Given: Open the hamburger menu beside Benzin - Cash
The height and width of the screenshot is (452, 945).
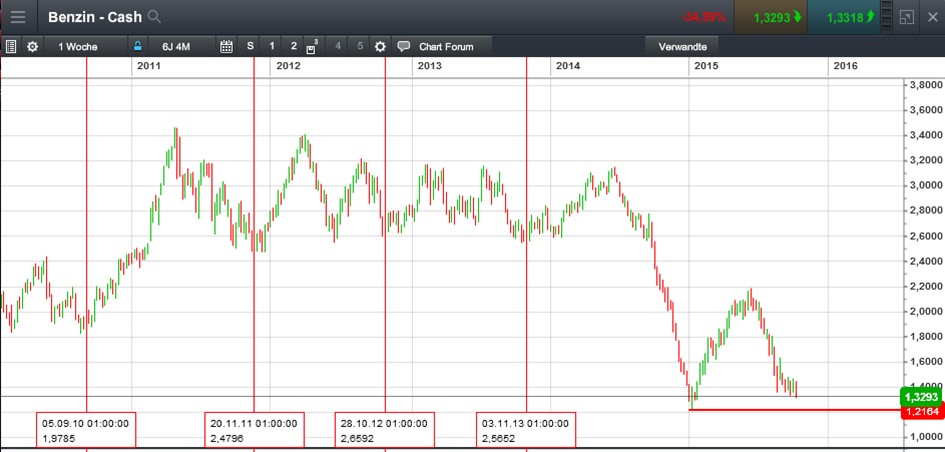Looking at the screenshot, I should [x=18, y=17].
